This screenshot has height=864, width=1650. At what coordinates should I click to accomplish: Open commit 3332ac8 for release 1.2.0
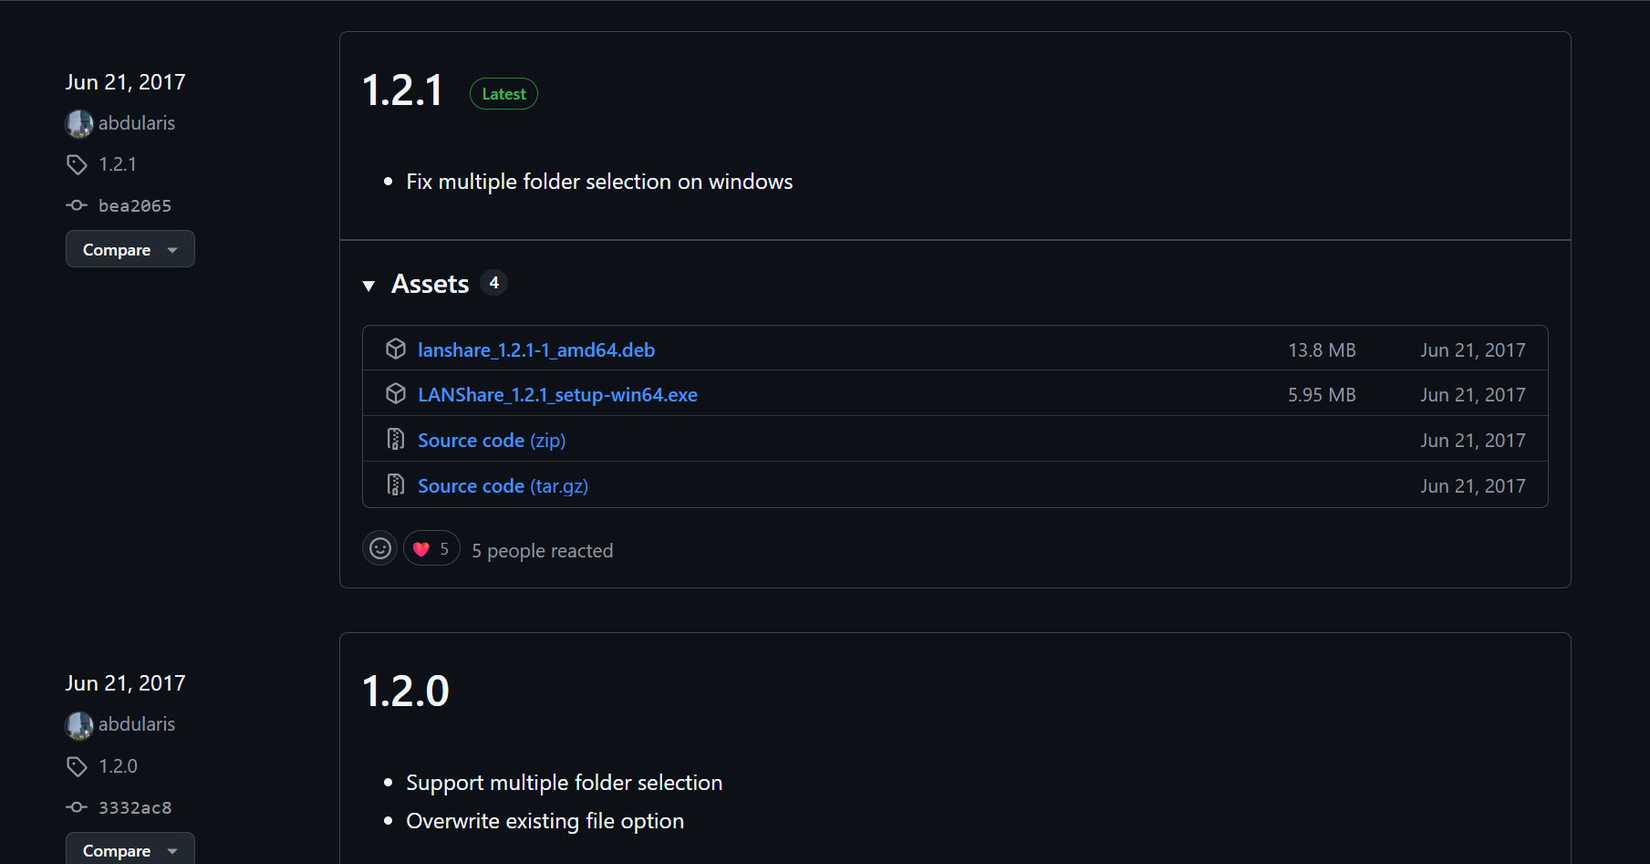point(135,807)
